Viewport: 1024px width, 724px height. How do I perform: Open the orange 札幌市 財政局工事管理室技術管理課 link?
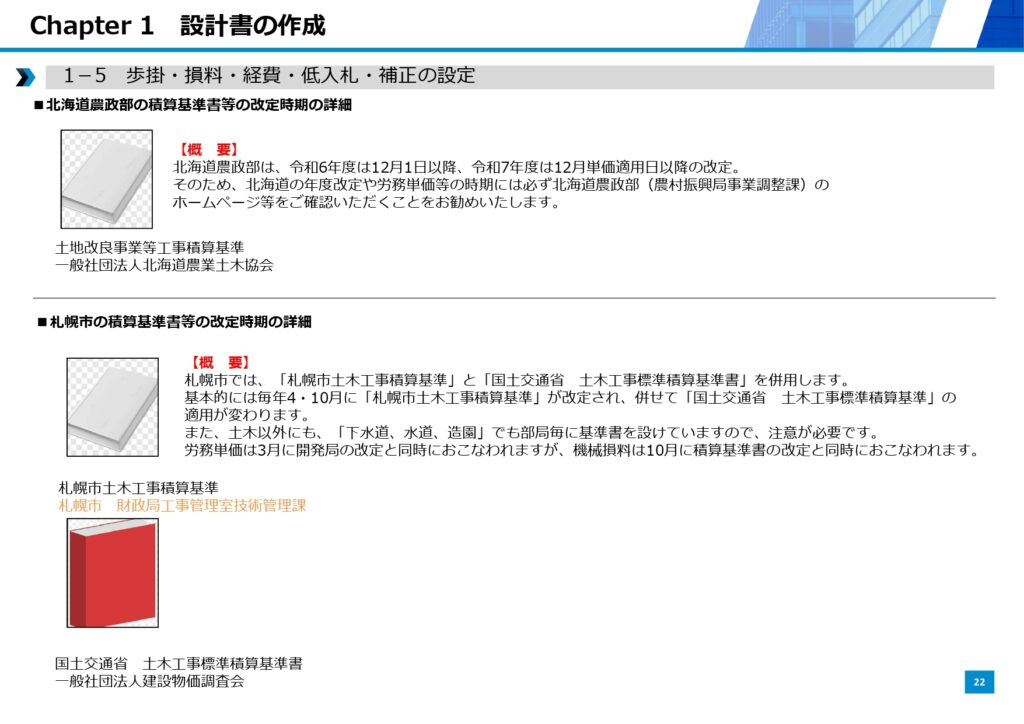(182, 506)
